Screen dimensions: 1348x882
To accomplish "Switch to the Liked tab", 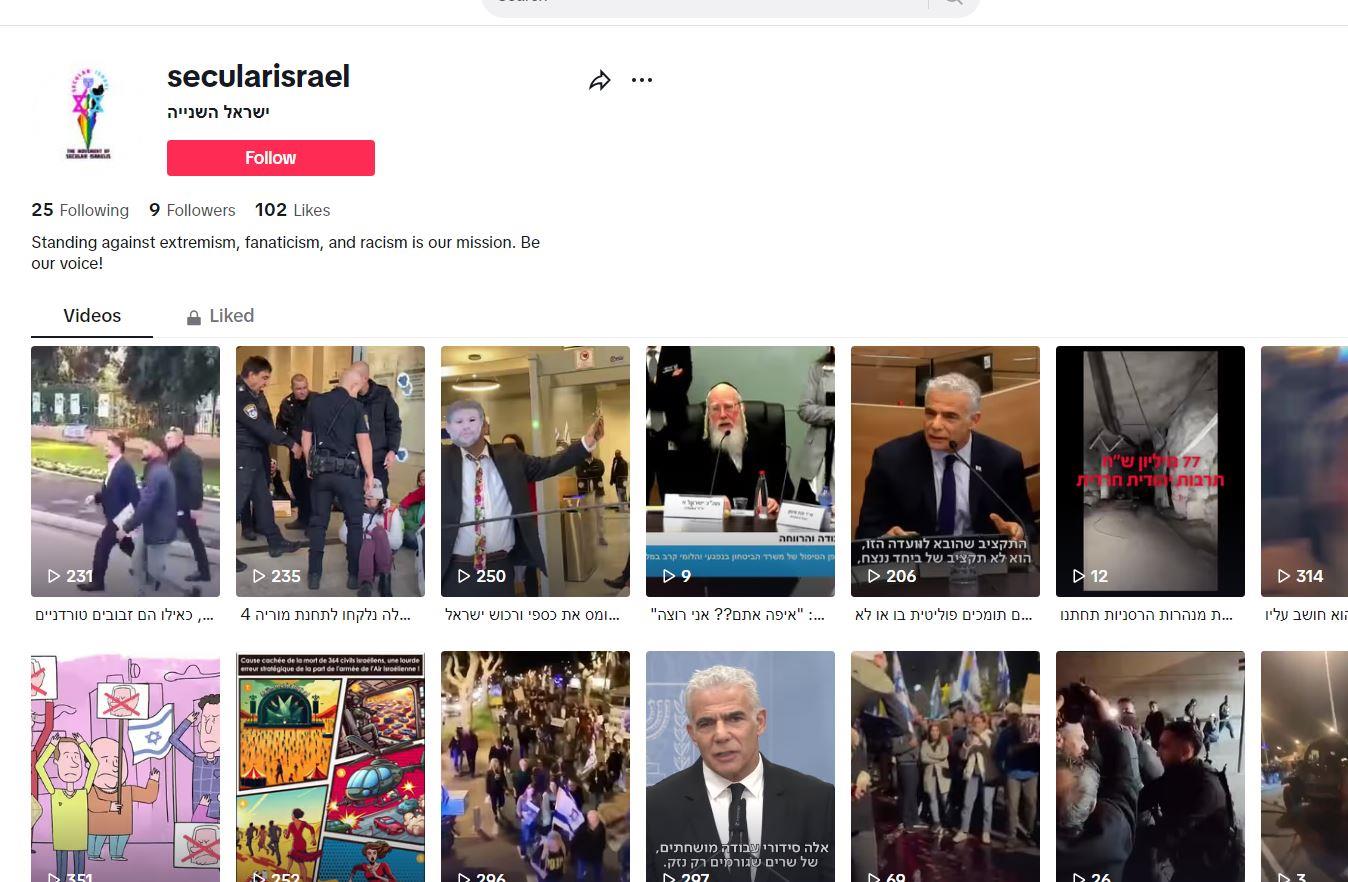I will [231, 316].
